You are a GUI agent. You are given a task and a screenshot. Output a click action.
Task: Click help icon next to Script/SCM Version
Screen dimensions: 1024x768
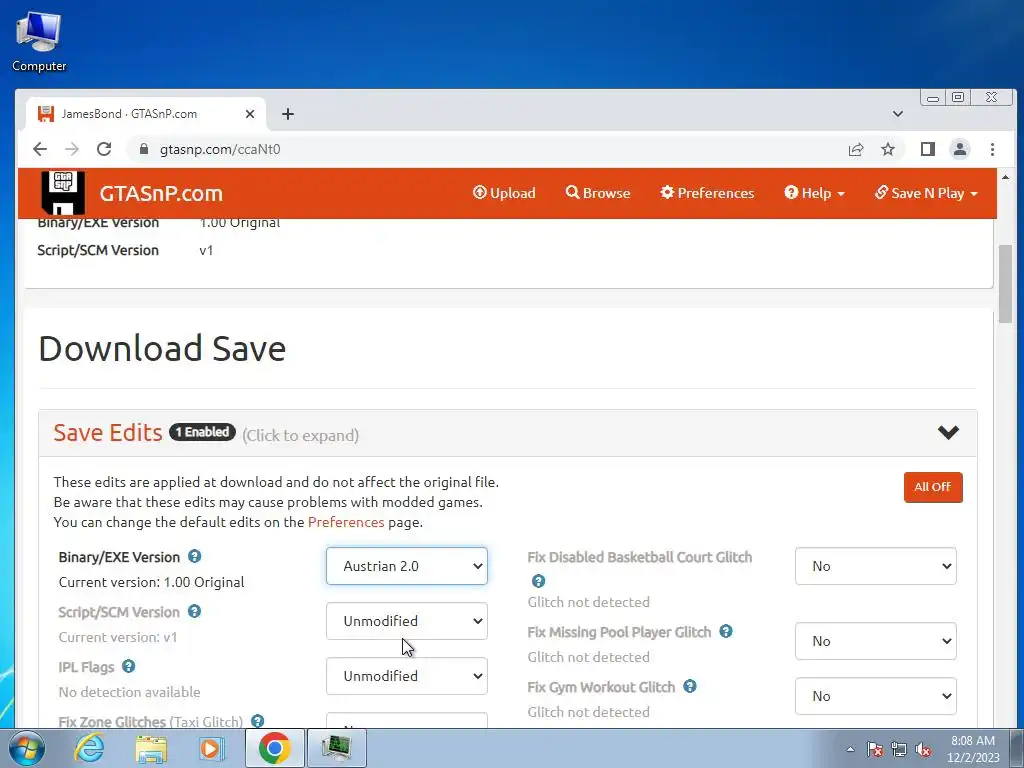195,611
